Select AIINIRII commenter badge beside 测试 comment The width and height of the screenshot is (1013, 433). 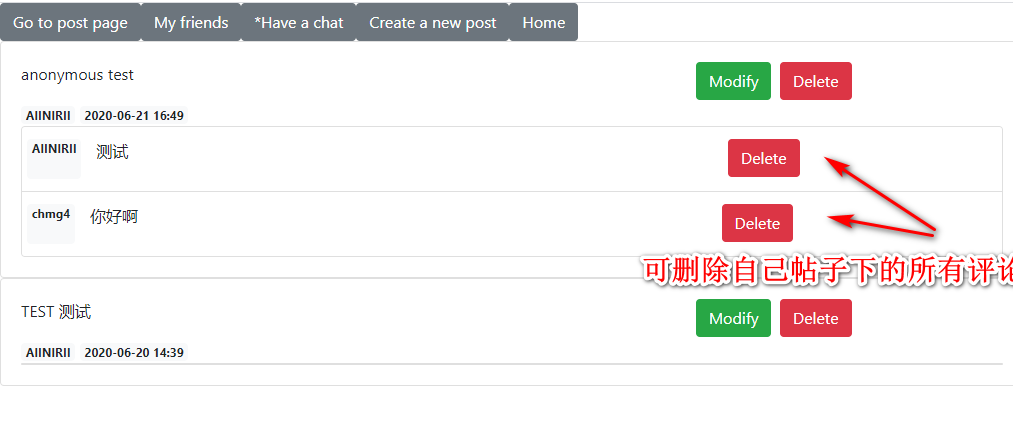click(x=54, y=149)
